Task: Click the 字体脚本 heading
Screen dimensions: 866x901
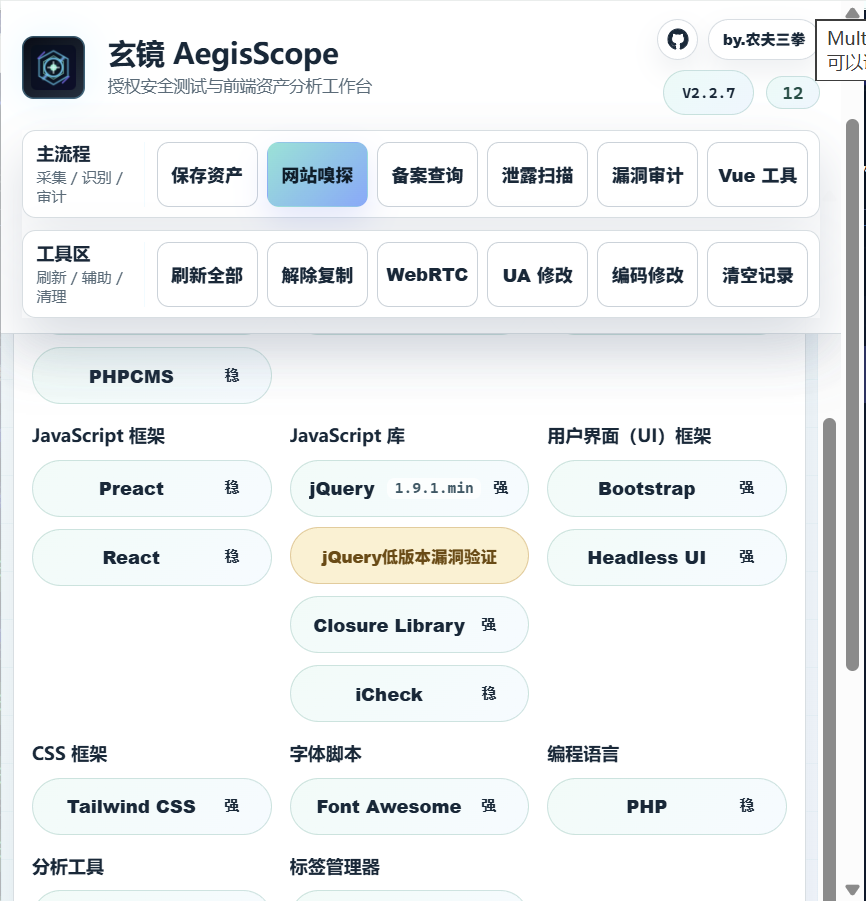Action: 325,753
